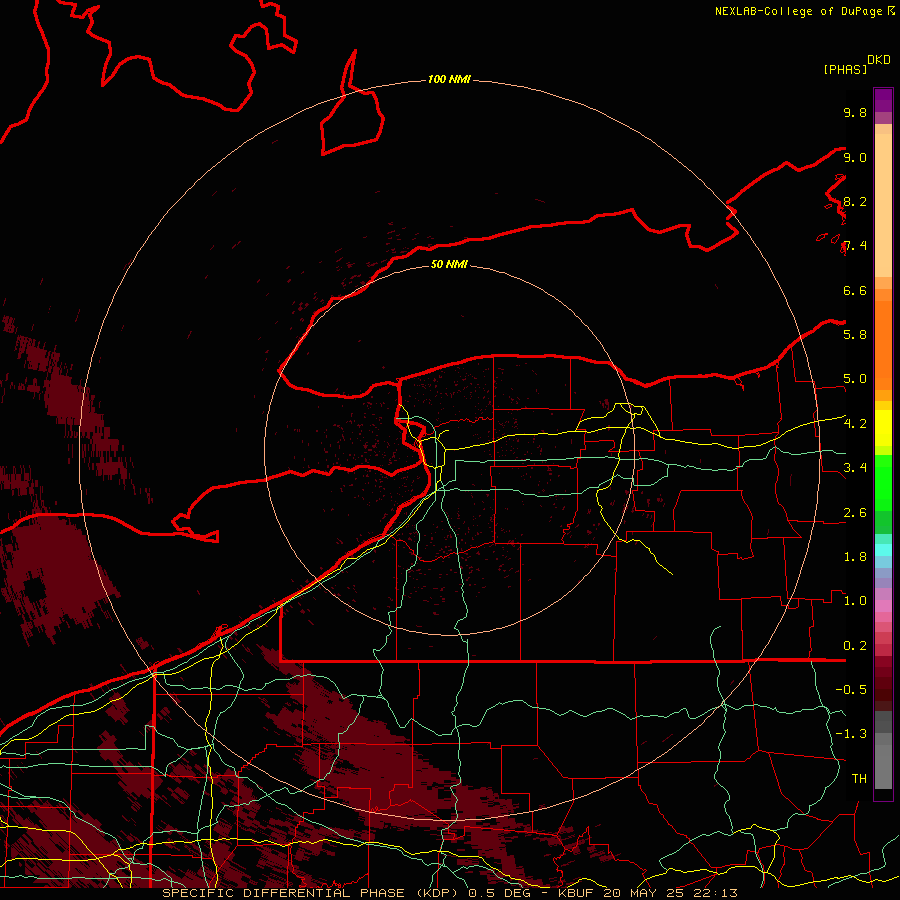This screenshot has width=900, height=900.
Task: Click the 3.4 value on the color scale
Action: tap(855, 467)
